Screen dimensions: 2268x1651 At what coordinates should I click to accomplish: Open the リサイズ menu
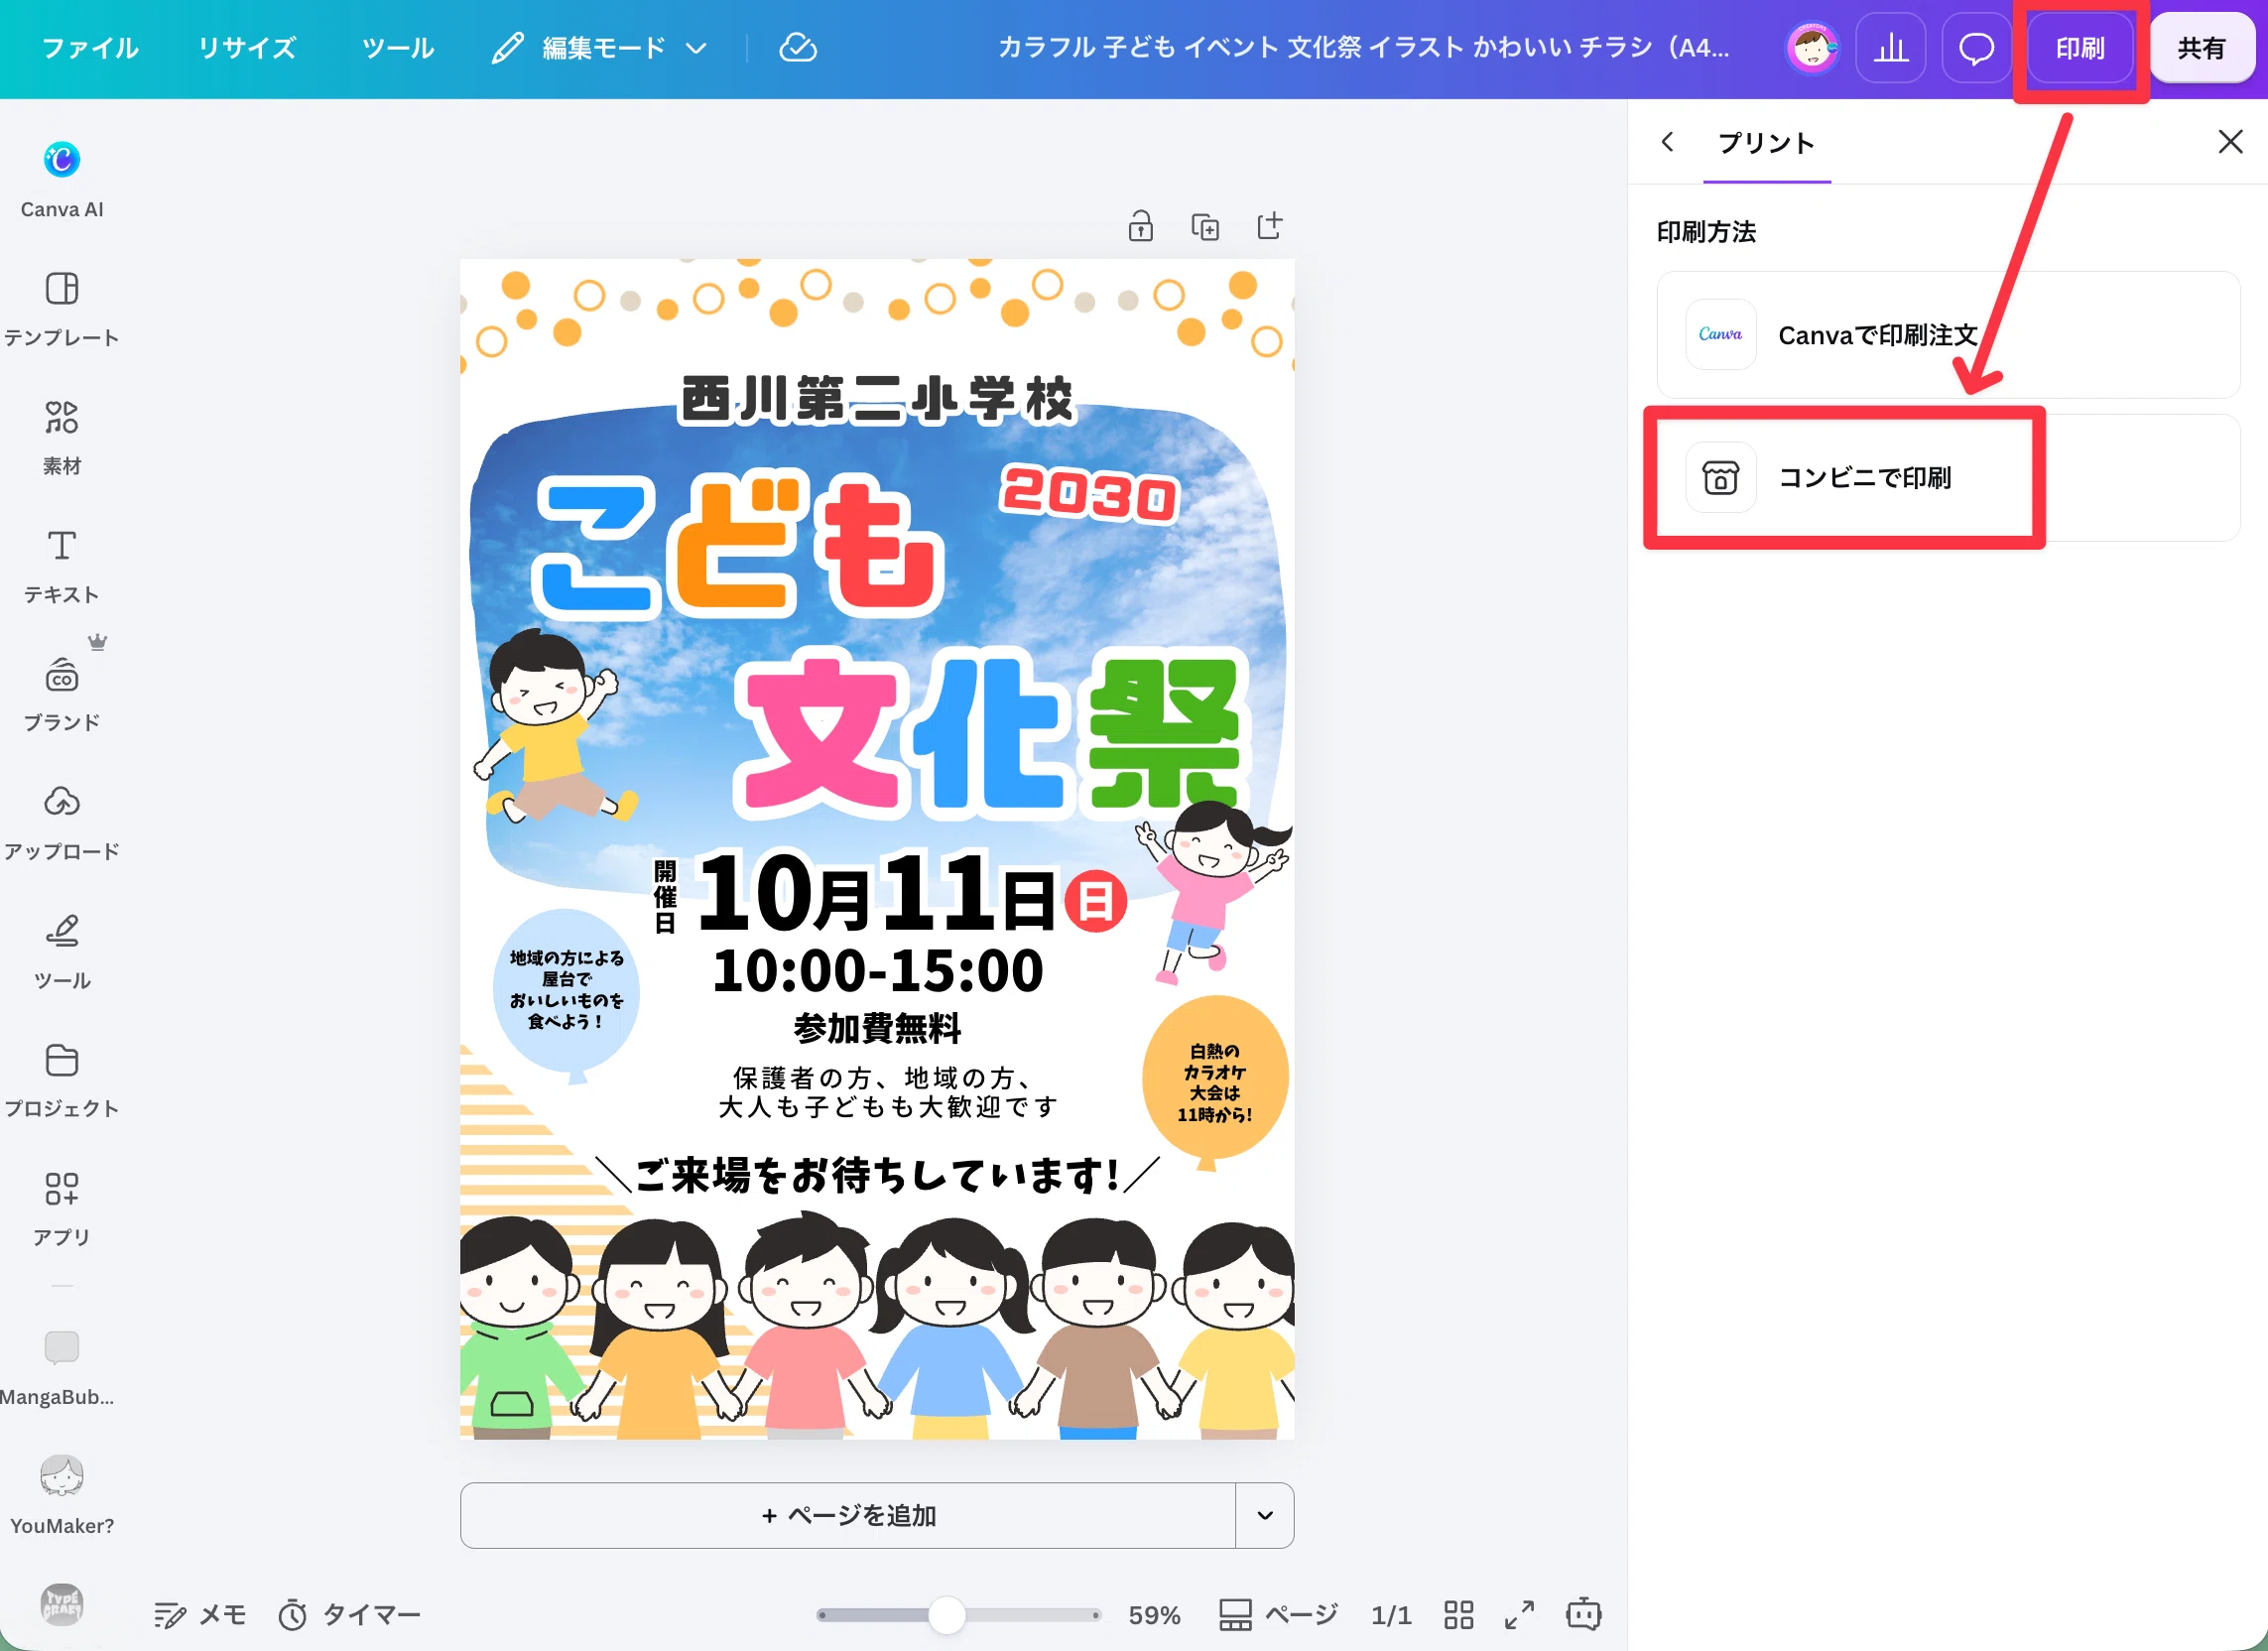pyautogui.click(x=246, y=48)
